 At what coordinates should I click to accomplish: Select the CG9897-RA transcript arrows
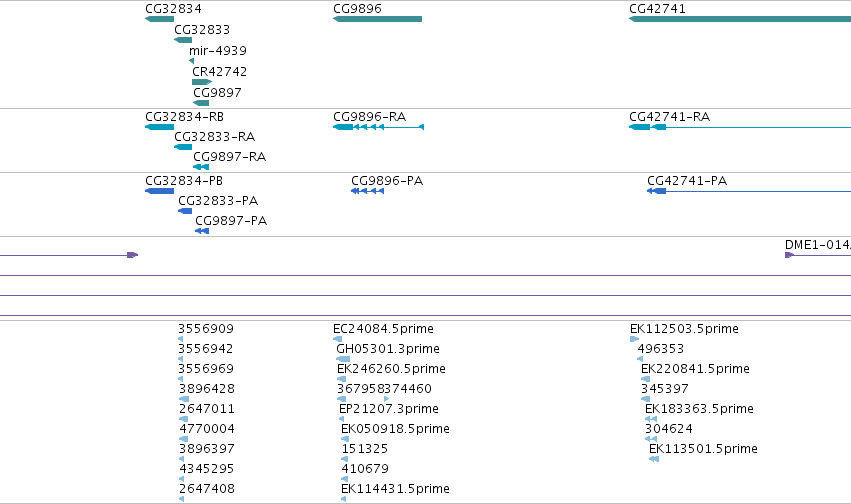tap(201, 167)
